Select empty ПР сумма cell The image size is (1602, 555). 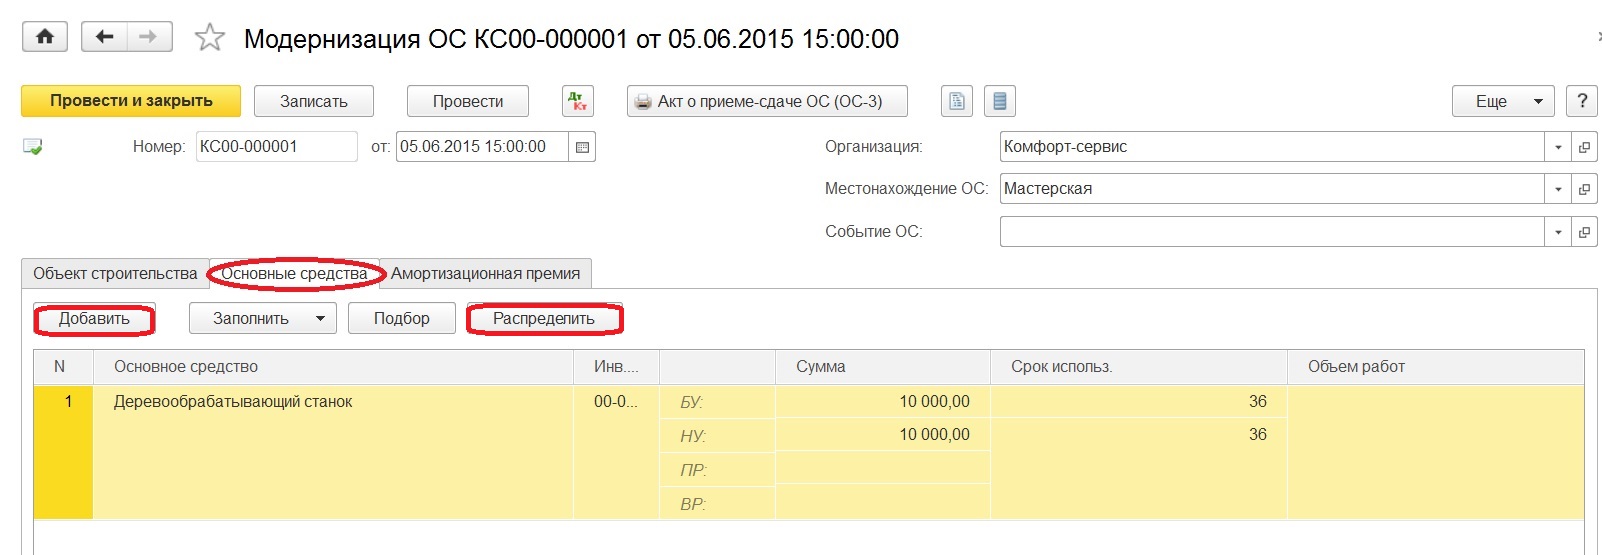(x=883, y=469)
